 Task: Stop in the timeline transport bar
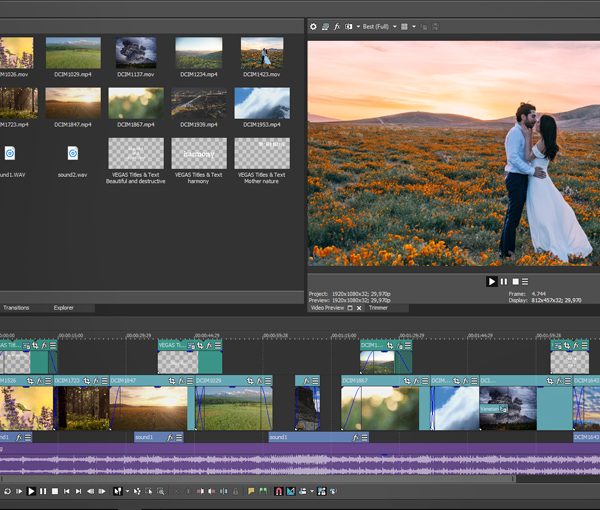point(55,491)
